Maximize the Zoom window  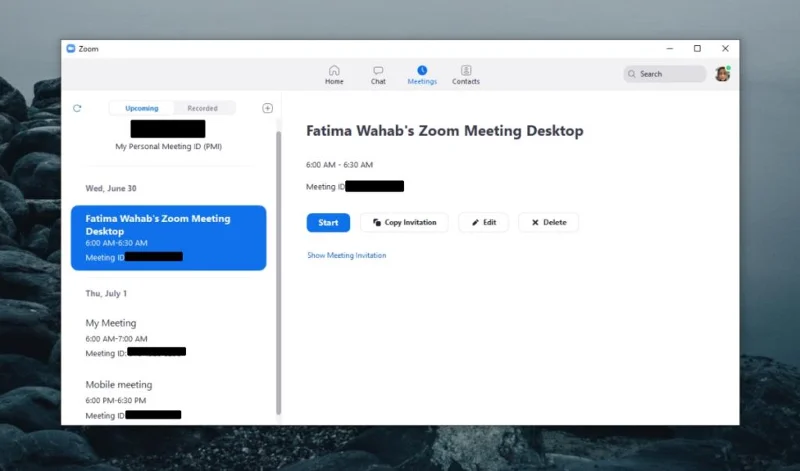(x=697, y=48)
